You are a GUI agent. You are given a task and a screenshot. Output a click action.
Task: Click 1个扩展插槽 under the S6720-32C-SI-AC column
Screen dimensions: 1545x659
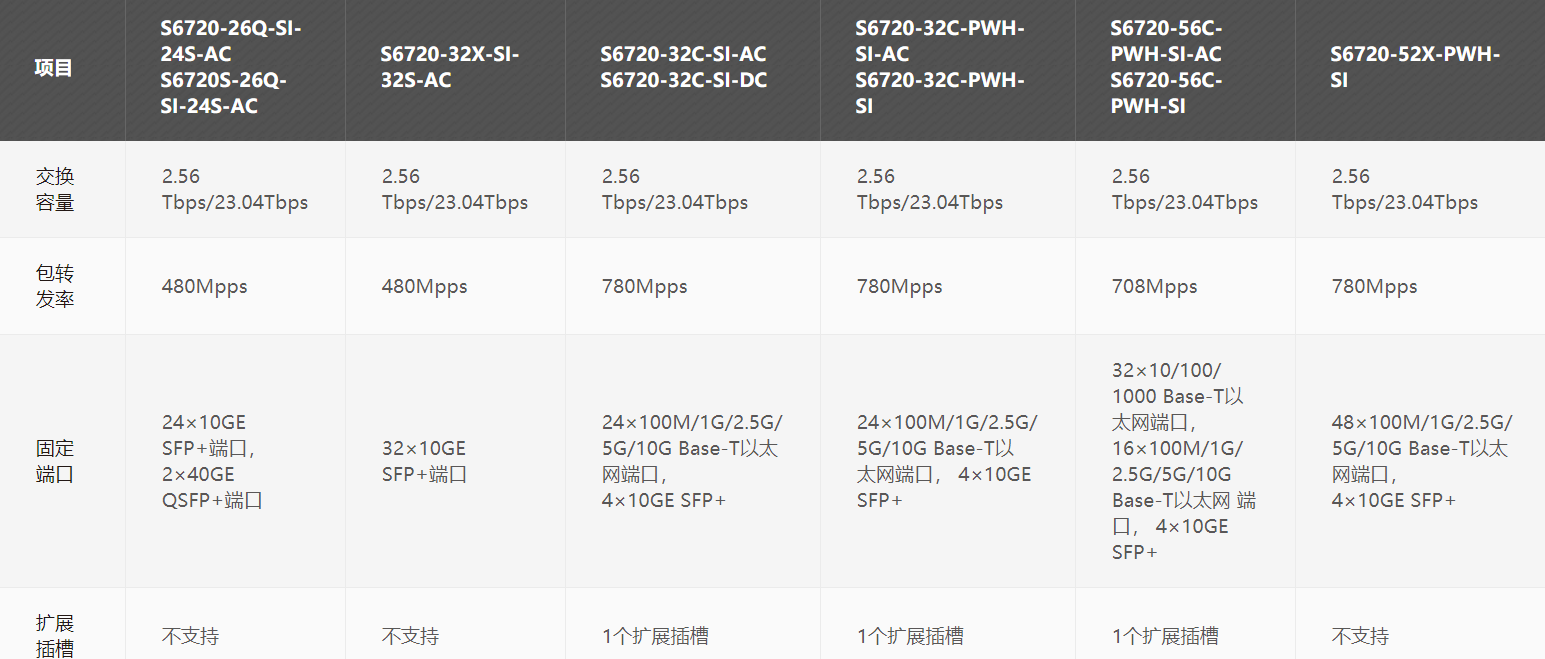[x=655, y=636]
